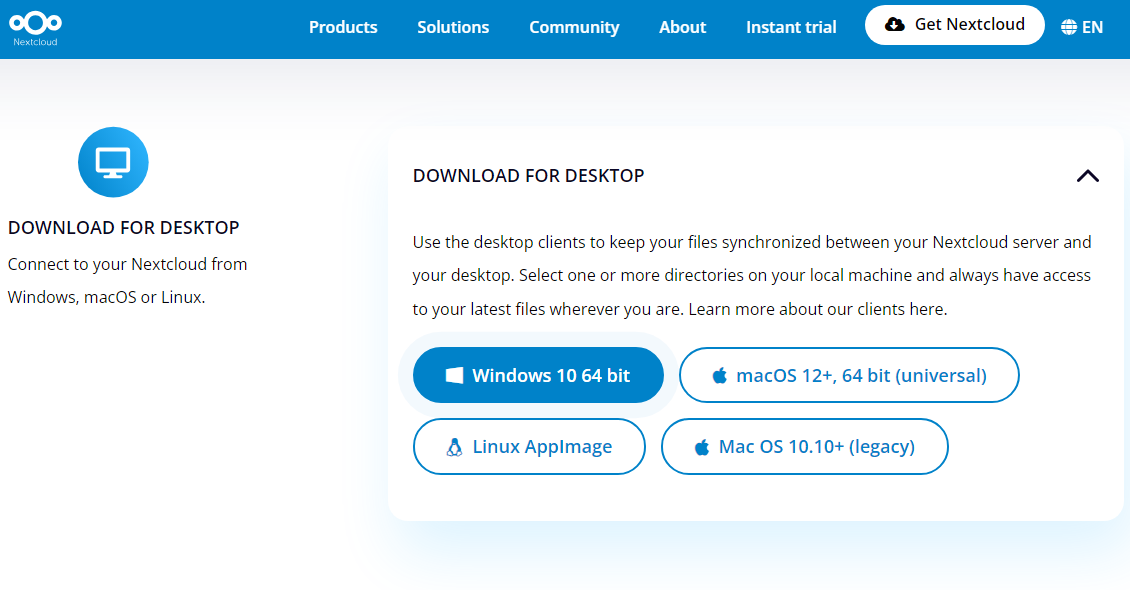1130x590 pixels.
Task: Click the Get Nextcloud button
Action: (x=955, y=25)
